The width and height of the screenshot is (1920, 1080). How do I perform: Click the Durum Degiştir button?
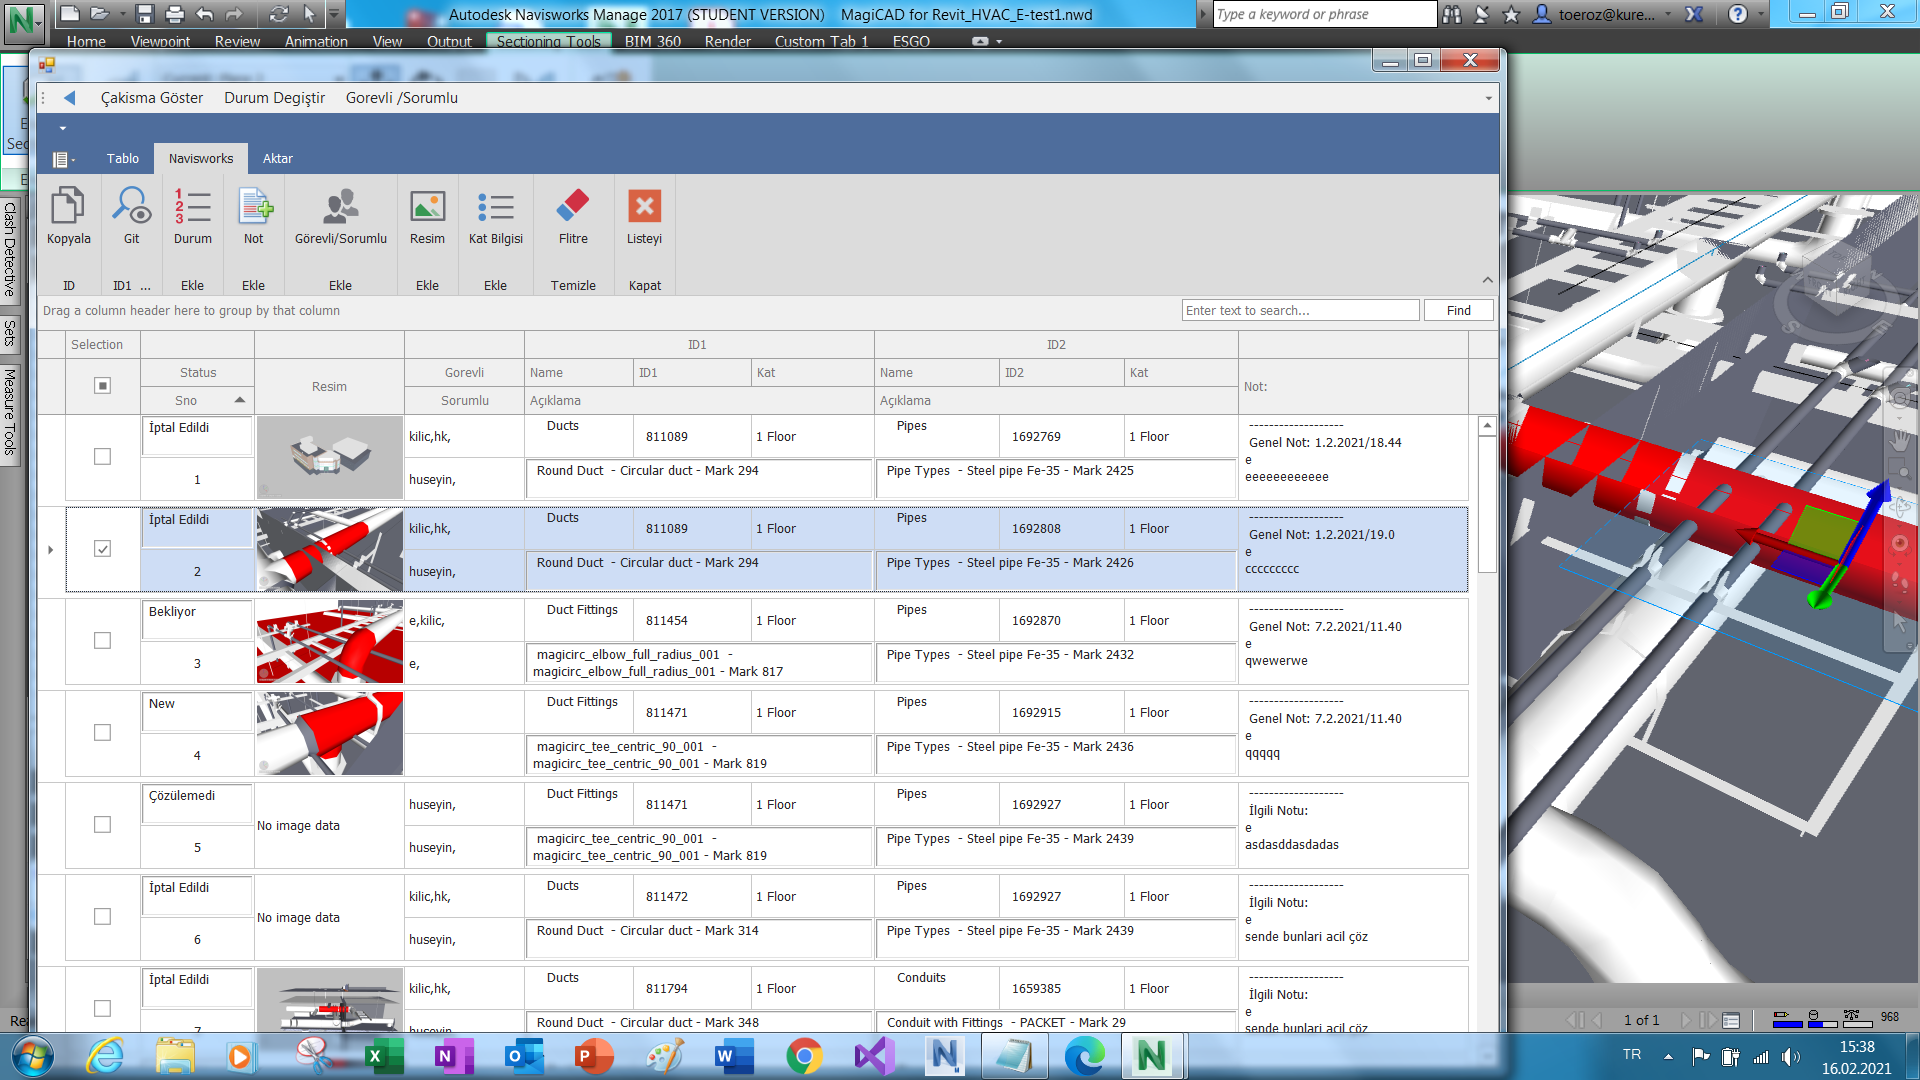point(274,98)
